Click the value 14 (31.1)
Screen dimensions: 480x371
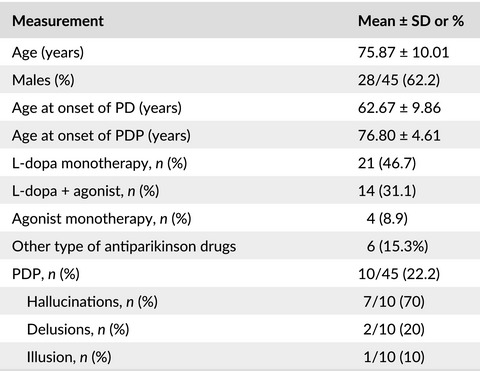point(387,191)
